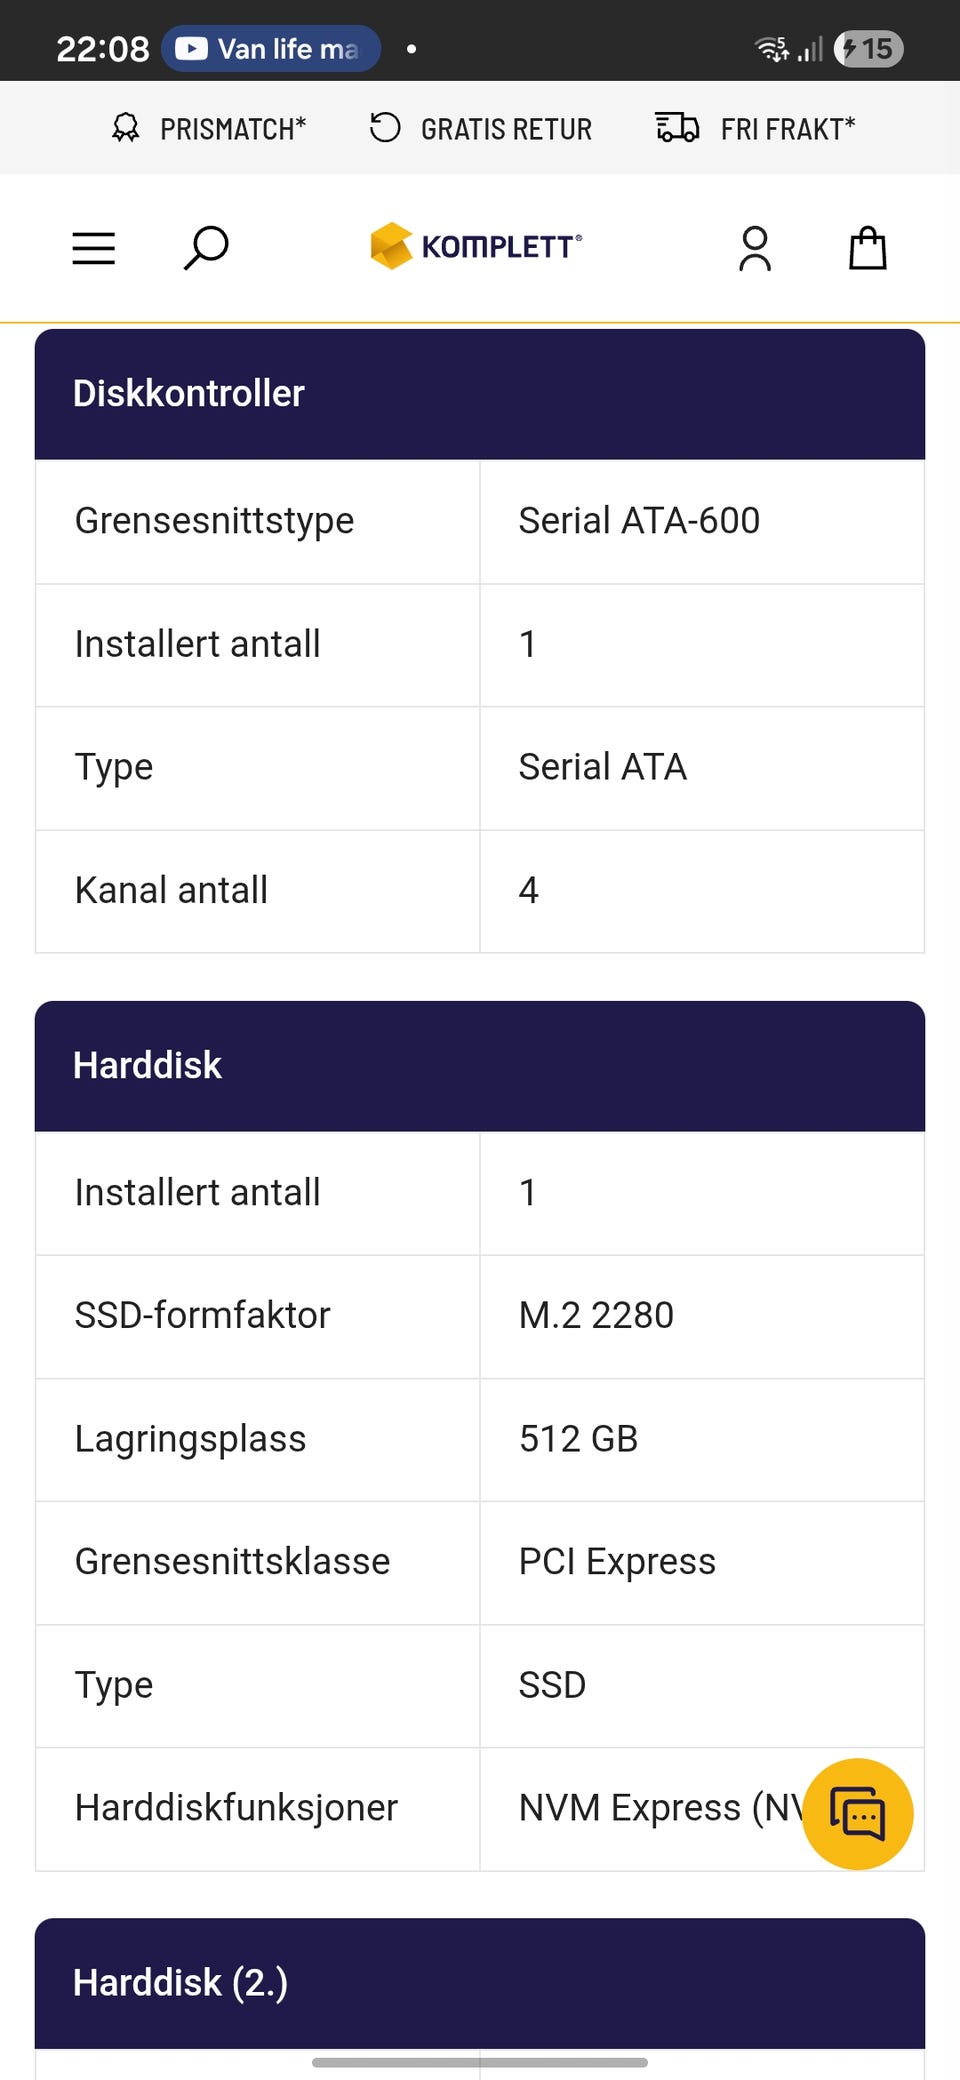Tap the YouTube Van life notification pill
The height and width of the screenshot is (2080, 960).
270,48
